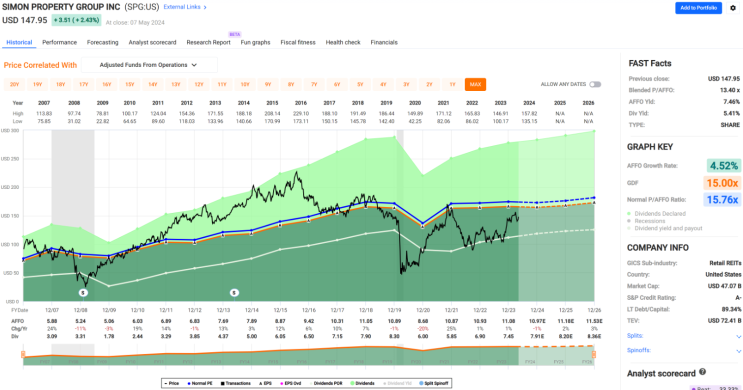Click the Analyst scorecard help question-mark icon
The image size is (743, 390).
(702, 372)
